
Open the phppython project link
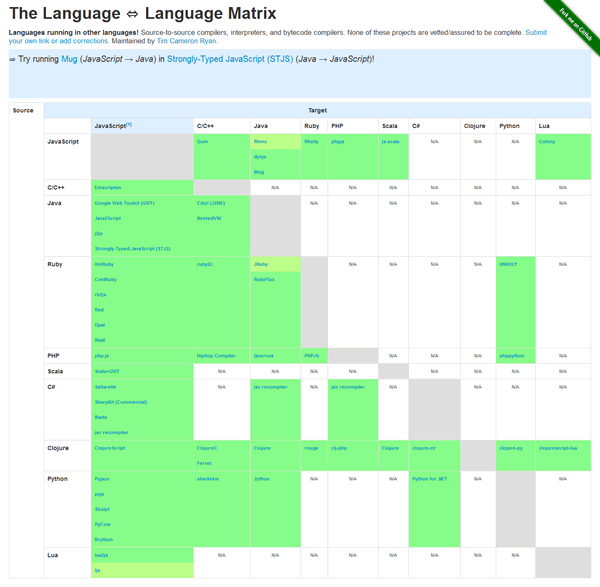512,356
